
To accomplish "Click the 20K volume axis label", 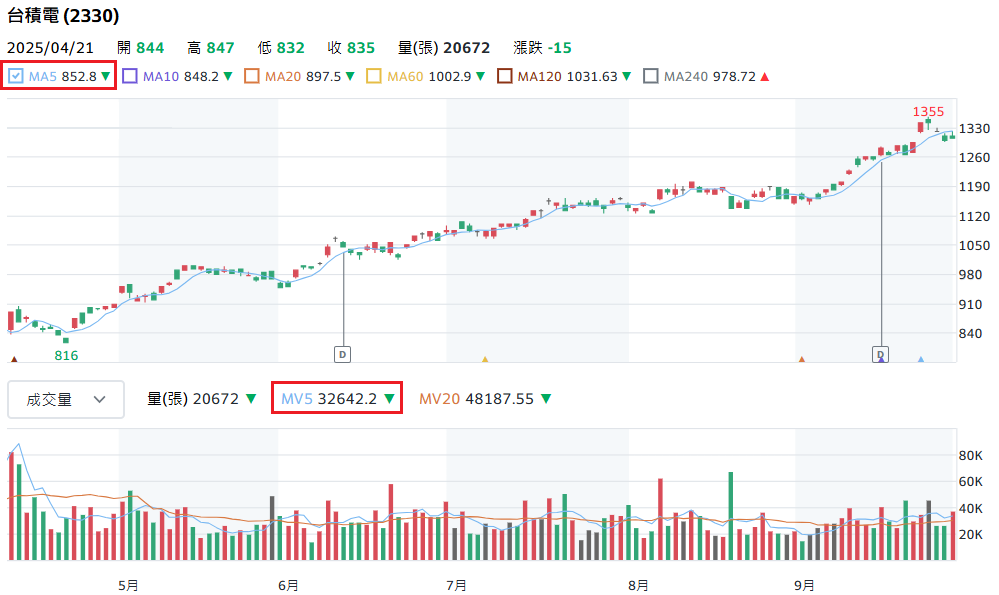I will (x=971, y=534).
